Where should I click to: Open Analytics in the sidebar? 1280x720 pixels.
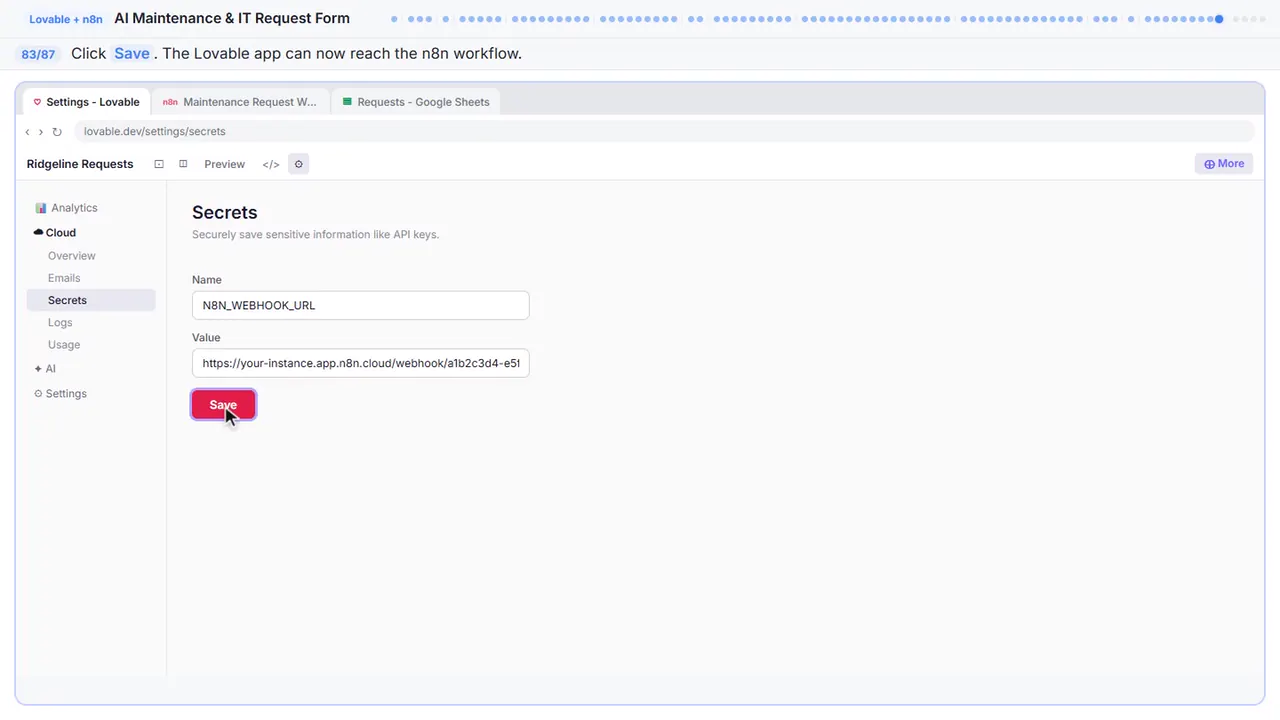pyautogui.click(x=66, y=208)
